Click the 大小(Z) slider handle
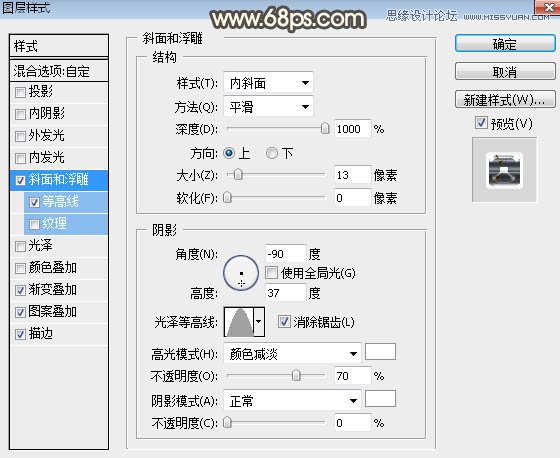Viewport: 560px width, 458px height. coord(238,175)
